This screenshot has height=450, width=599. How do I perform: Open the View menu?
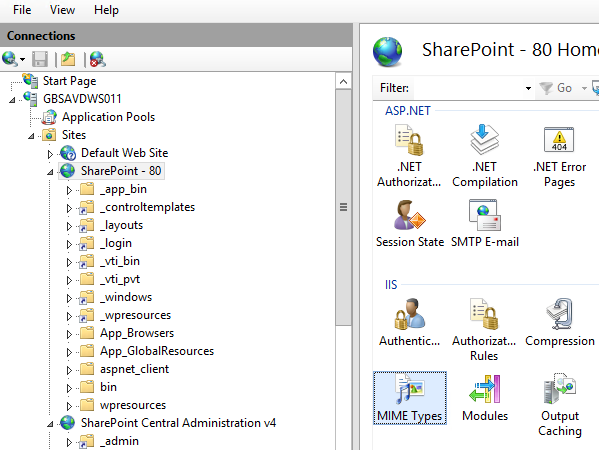coord(62,10)
